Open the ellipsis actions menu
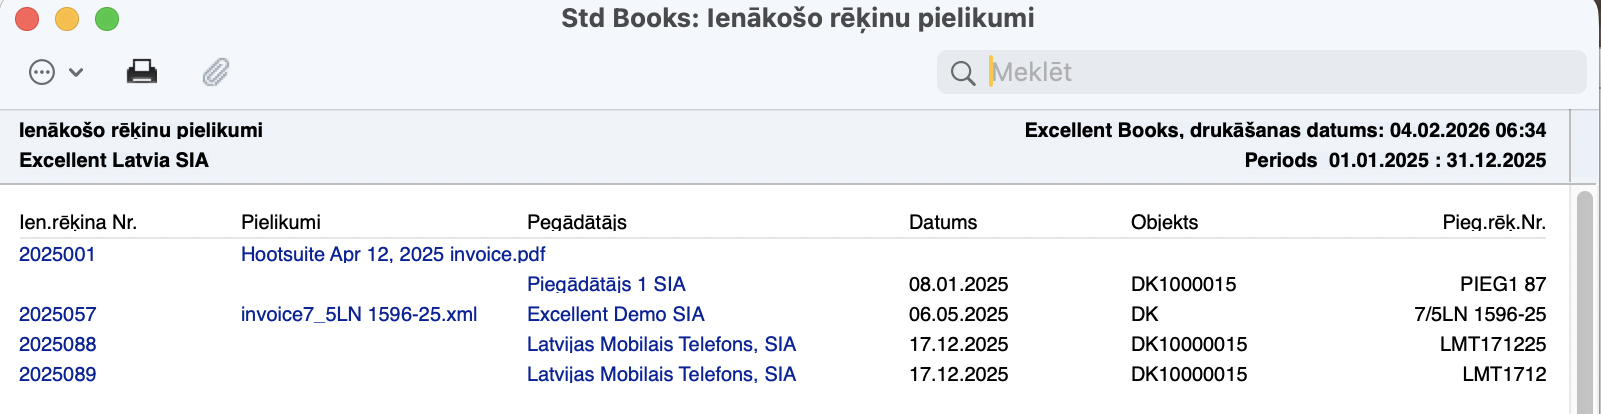The height and width of the screenshot is (414, 1601). 42,72
